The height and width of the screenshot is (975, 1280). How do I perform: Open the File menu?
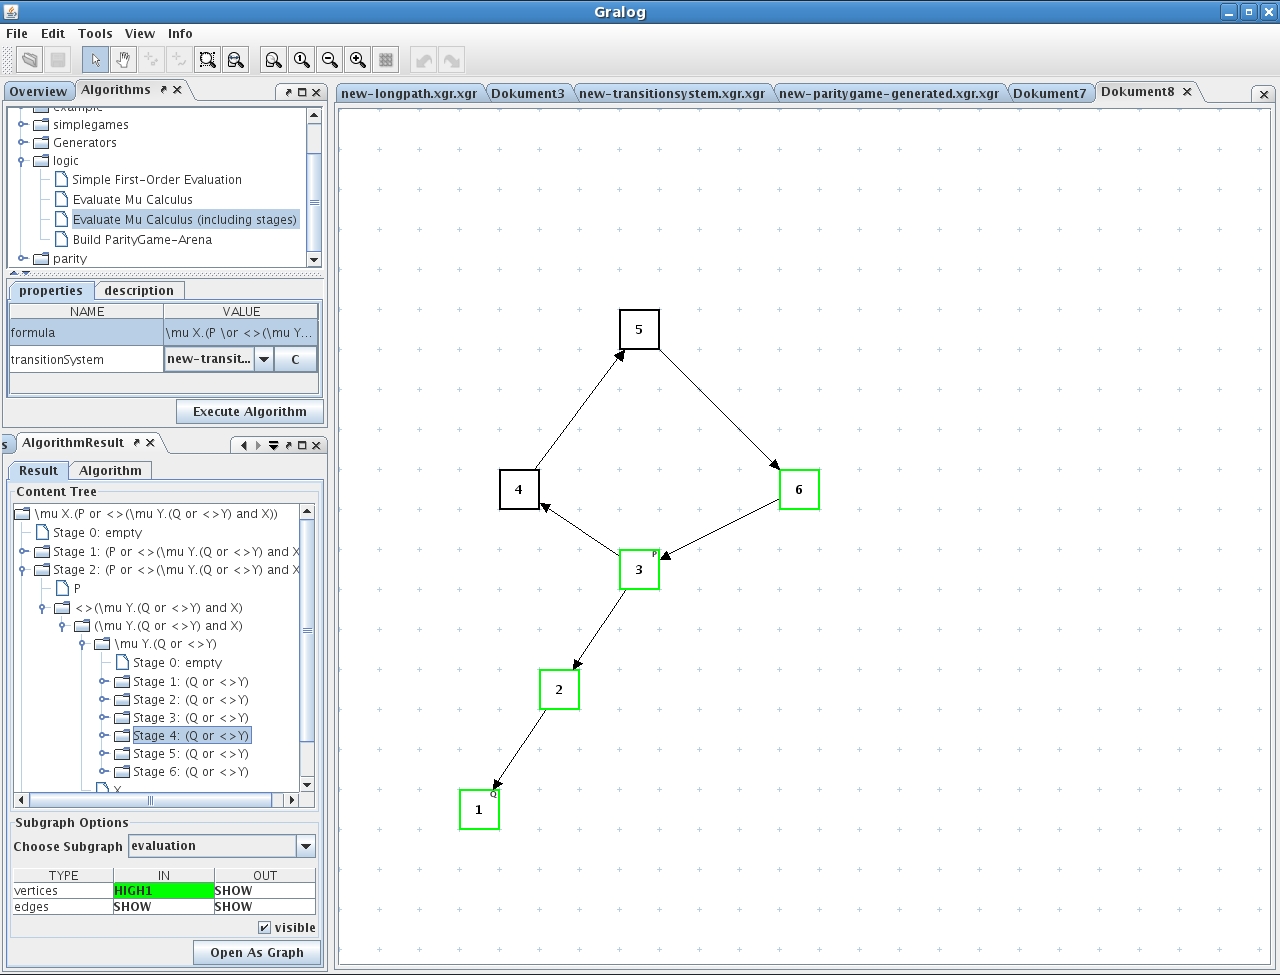coord(17,33)
